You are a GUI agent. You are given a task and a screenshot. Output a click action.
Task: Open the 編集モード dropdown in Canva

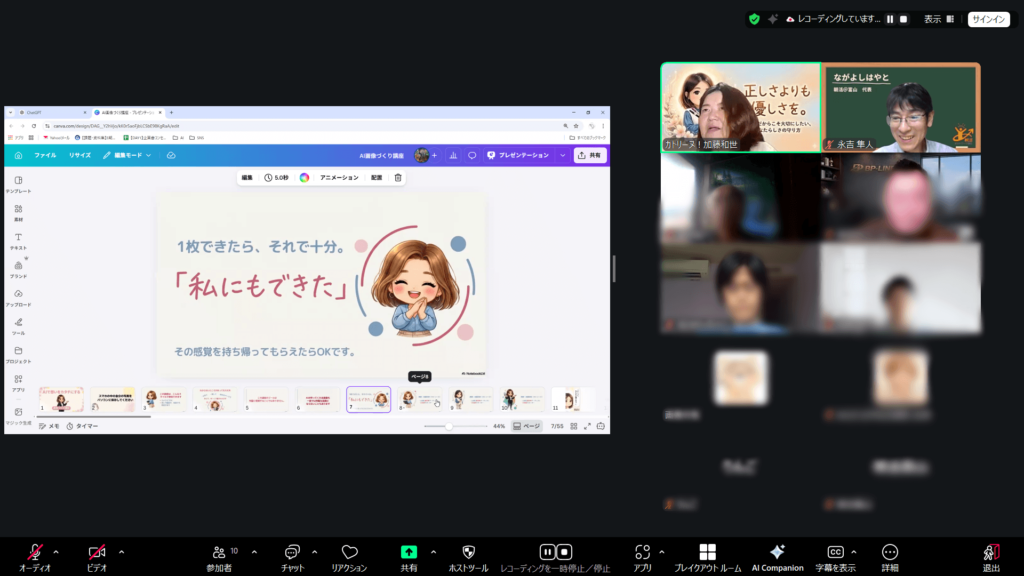[127, 155]
